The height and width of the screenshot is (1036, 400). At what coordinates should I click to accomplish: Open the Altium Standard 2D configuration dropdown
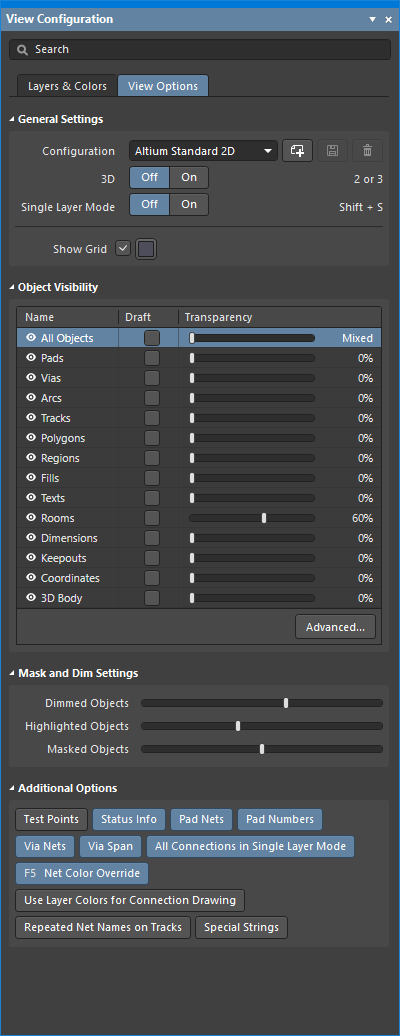point(203,151)
